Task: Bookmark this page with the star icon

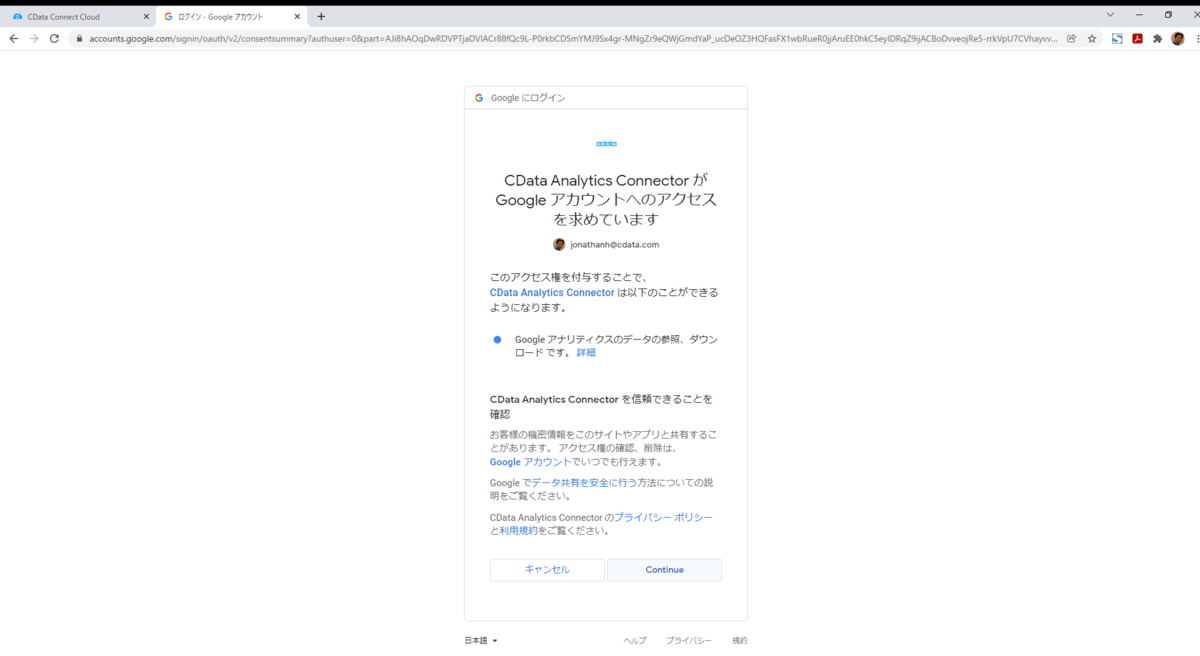Action: [1092, 38]
